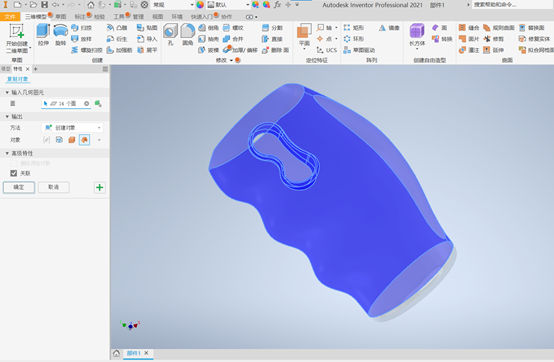
Task: Switch to the 环境 ribbon tab
Action: pos(177,17)
